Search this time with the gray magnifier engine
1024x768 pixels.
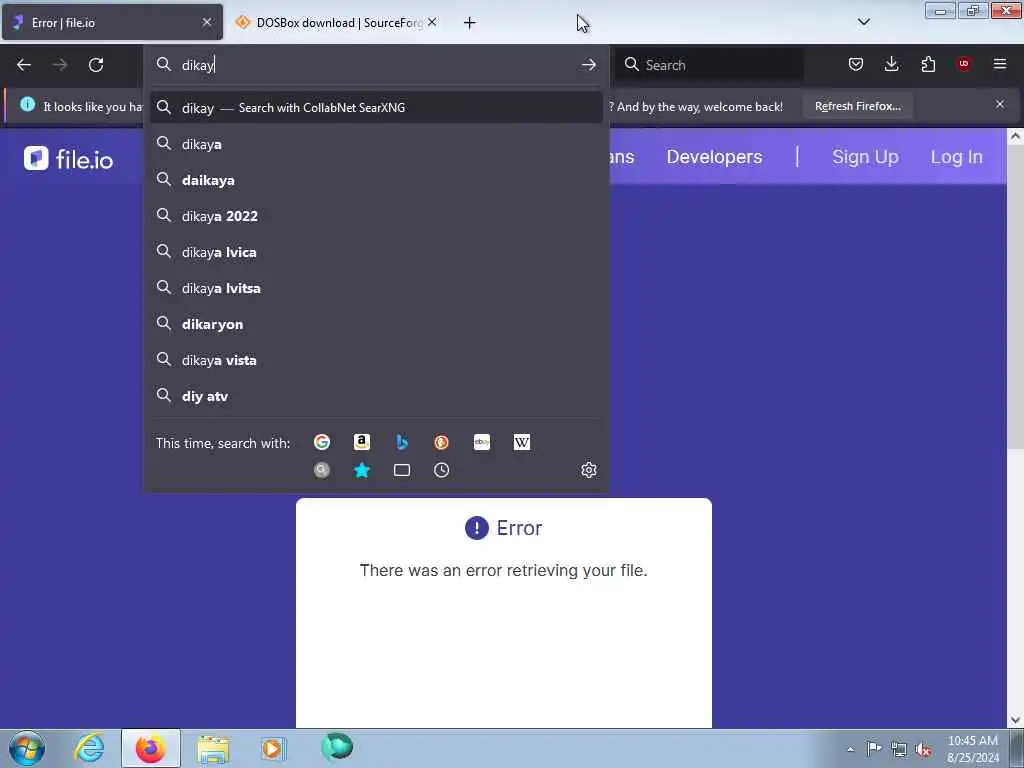[322, 470]
